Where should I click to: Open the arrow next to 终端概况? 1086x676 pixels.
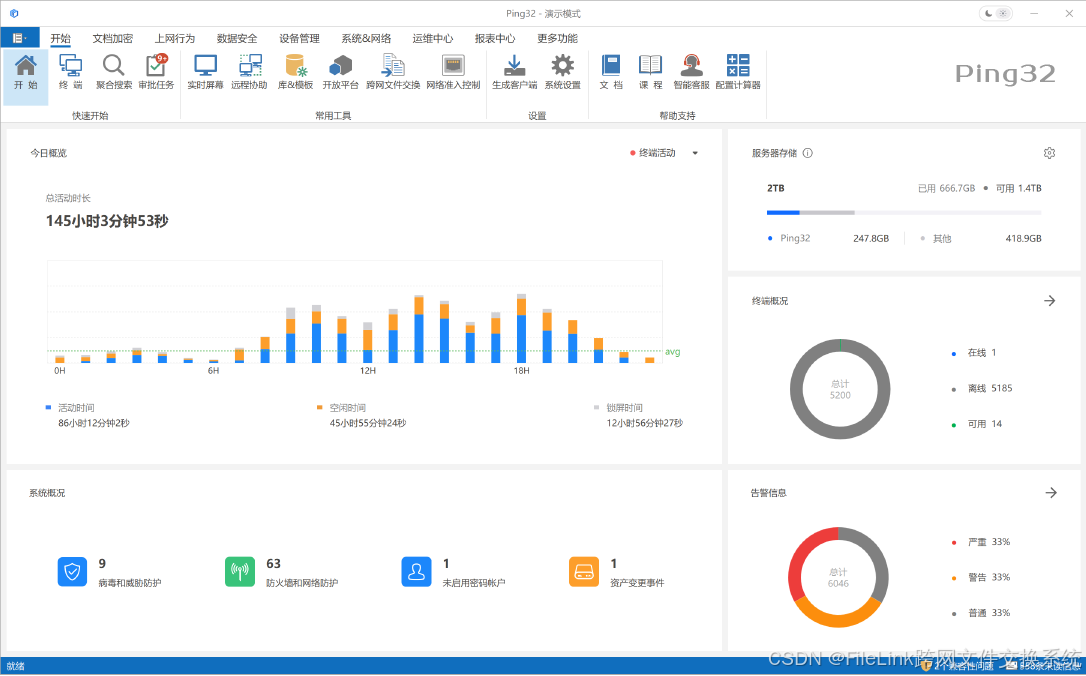(1050, 301)
